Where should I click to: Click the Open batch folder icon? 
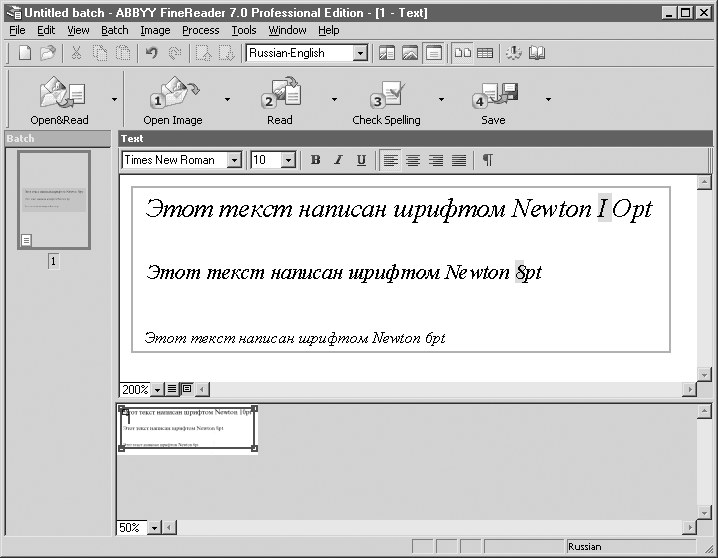point(48,53)
